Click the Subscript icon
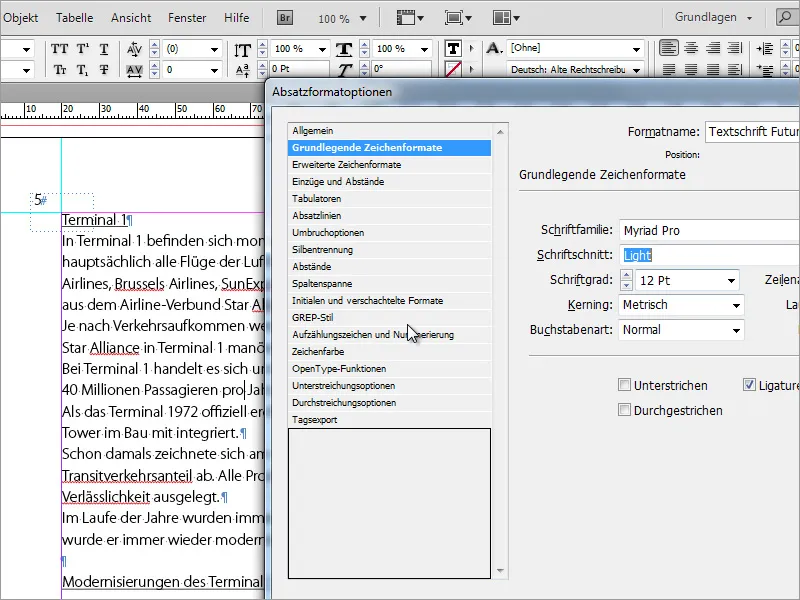 tap(82, 70)
